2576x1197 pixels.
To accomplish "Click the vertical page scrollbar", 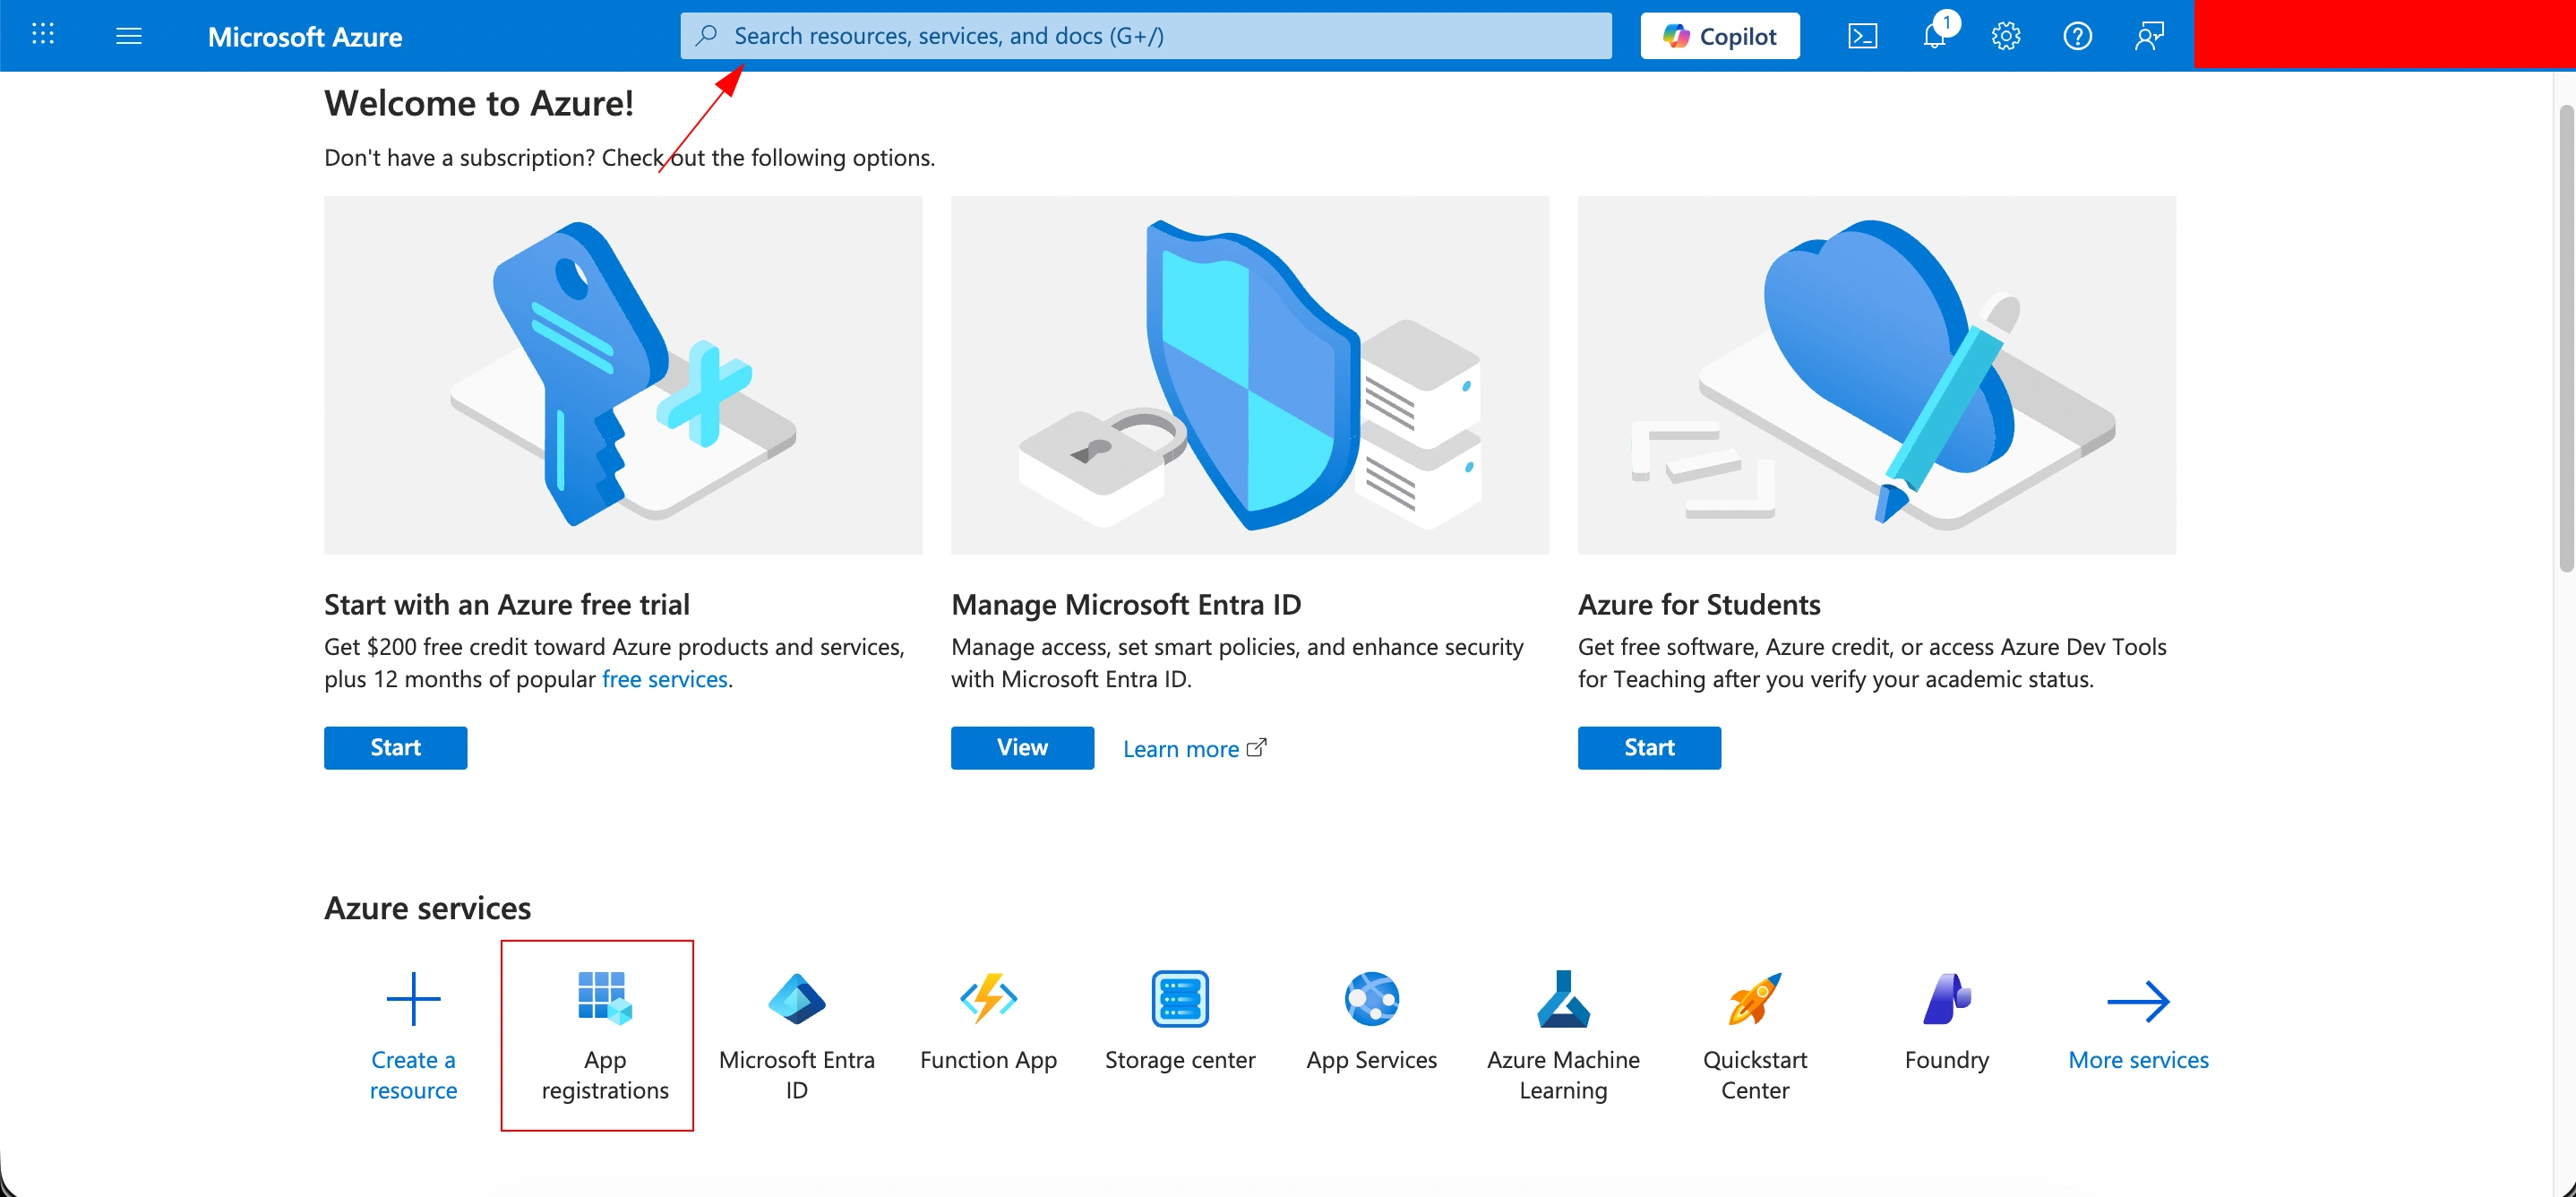I will [x=2566, y=340].
